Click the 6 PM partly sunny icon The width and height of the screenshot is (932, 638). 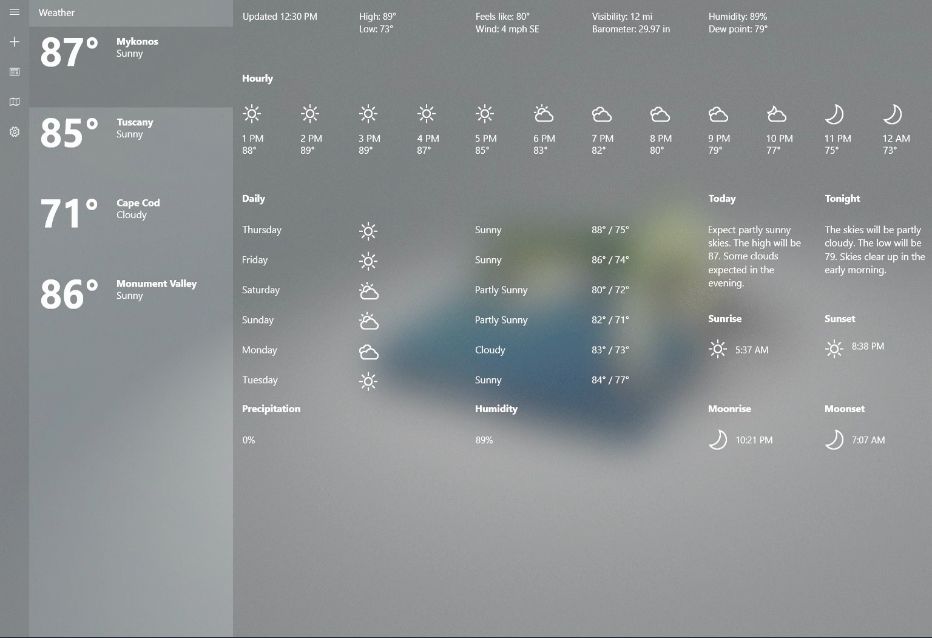(x=543, y=114)
